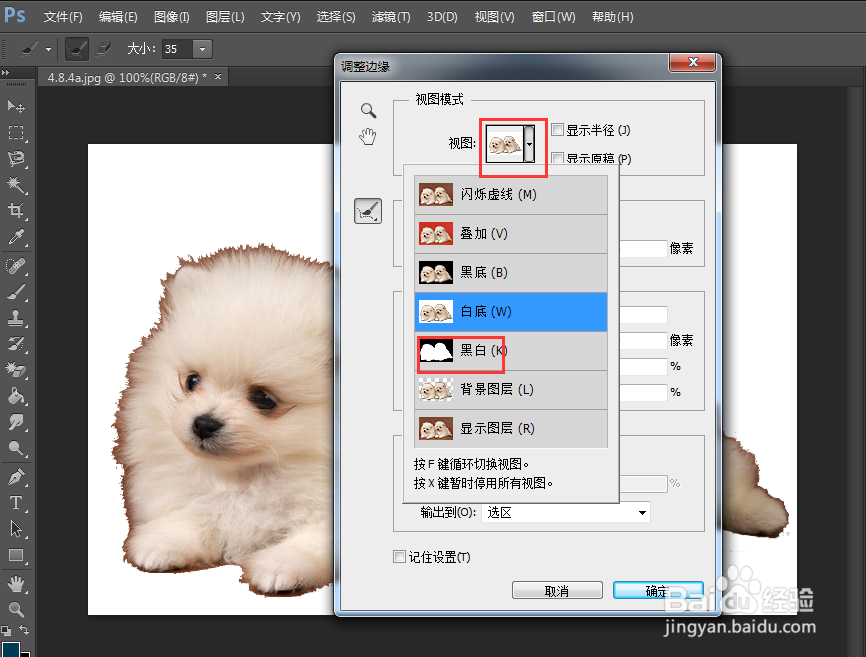Click the brush size field showing 35
The height and width of the screenshot is (657, 866).
tap(177, 49)
